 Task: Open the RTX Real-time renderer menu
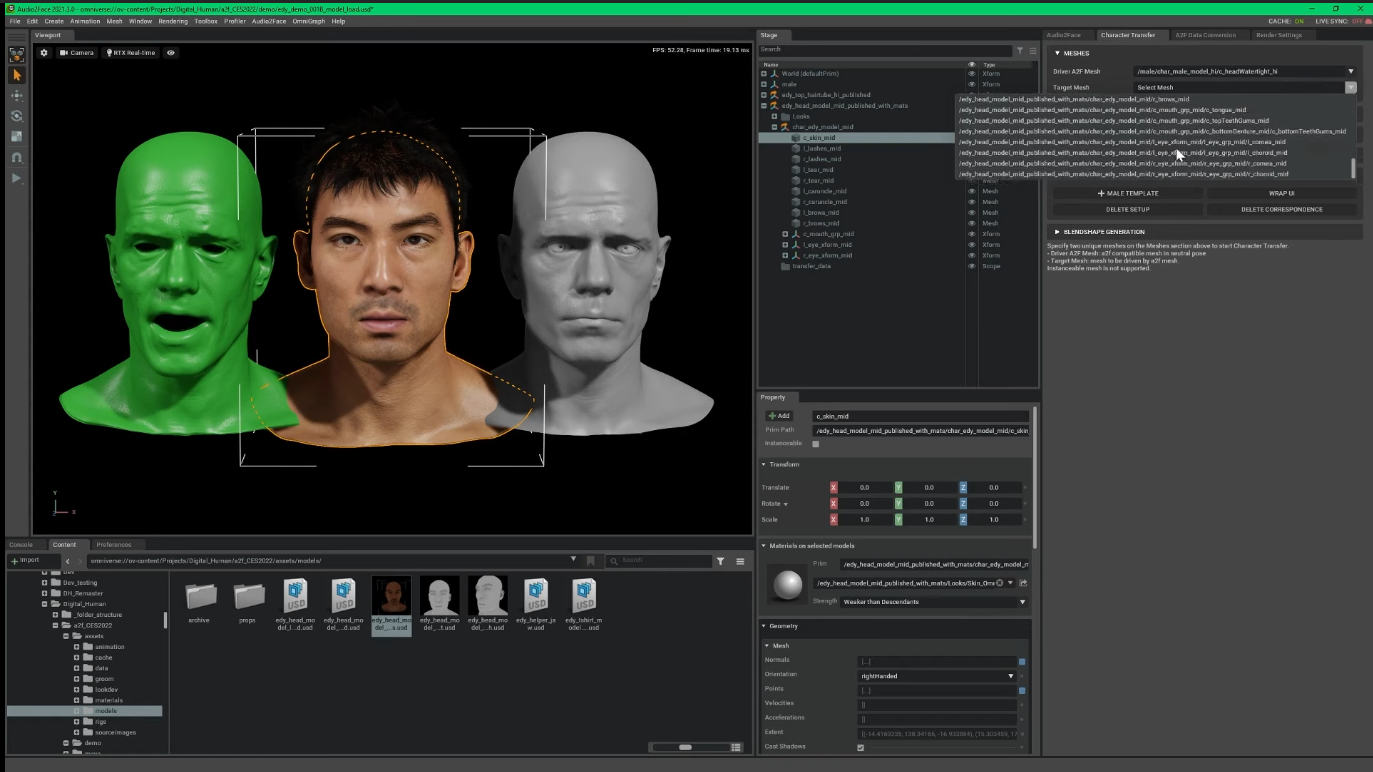[x=131, y=53]
